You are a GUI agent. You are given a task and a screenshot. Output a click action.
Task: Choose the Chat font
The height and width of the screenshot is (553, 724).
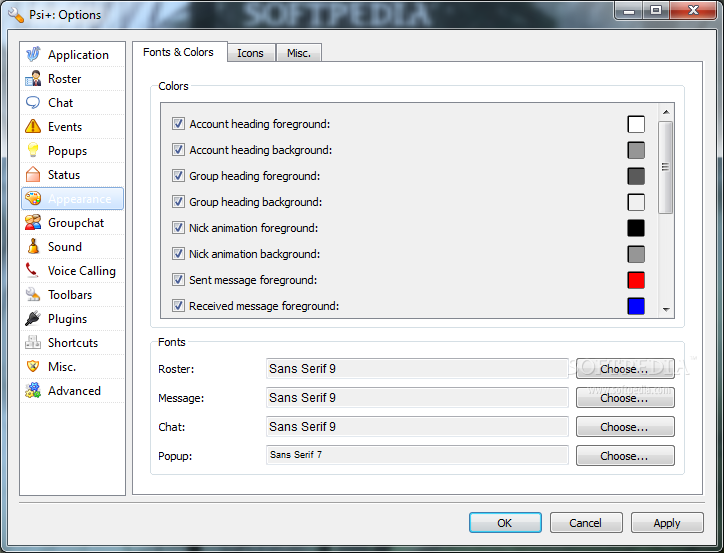tap(625, 427)
